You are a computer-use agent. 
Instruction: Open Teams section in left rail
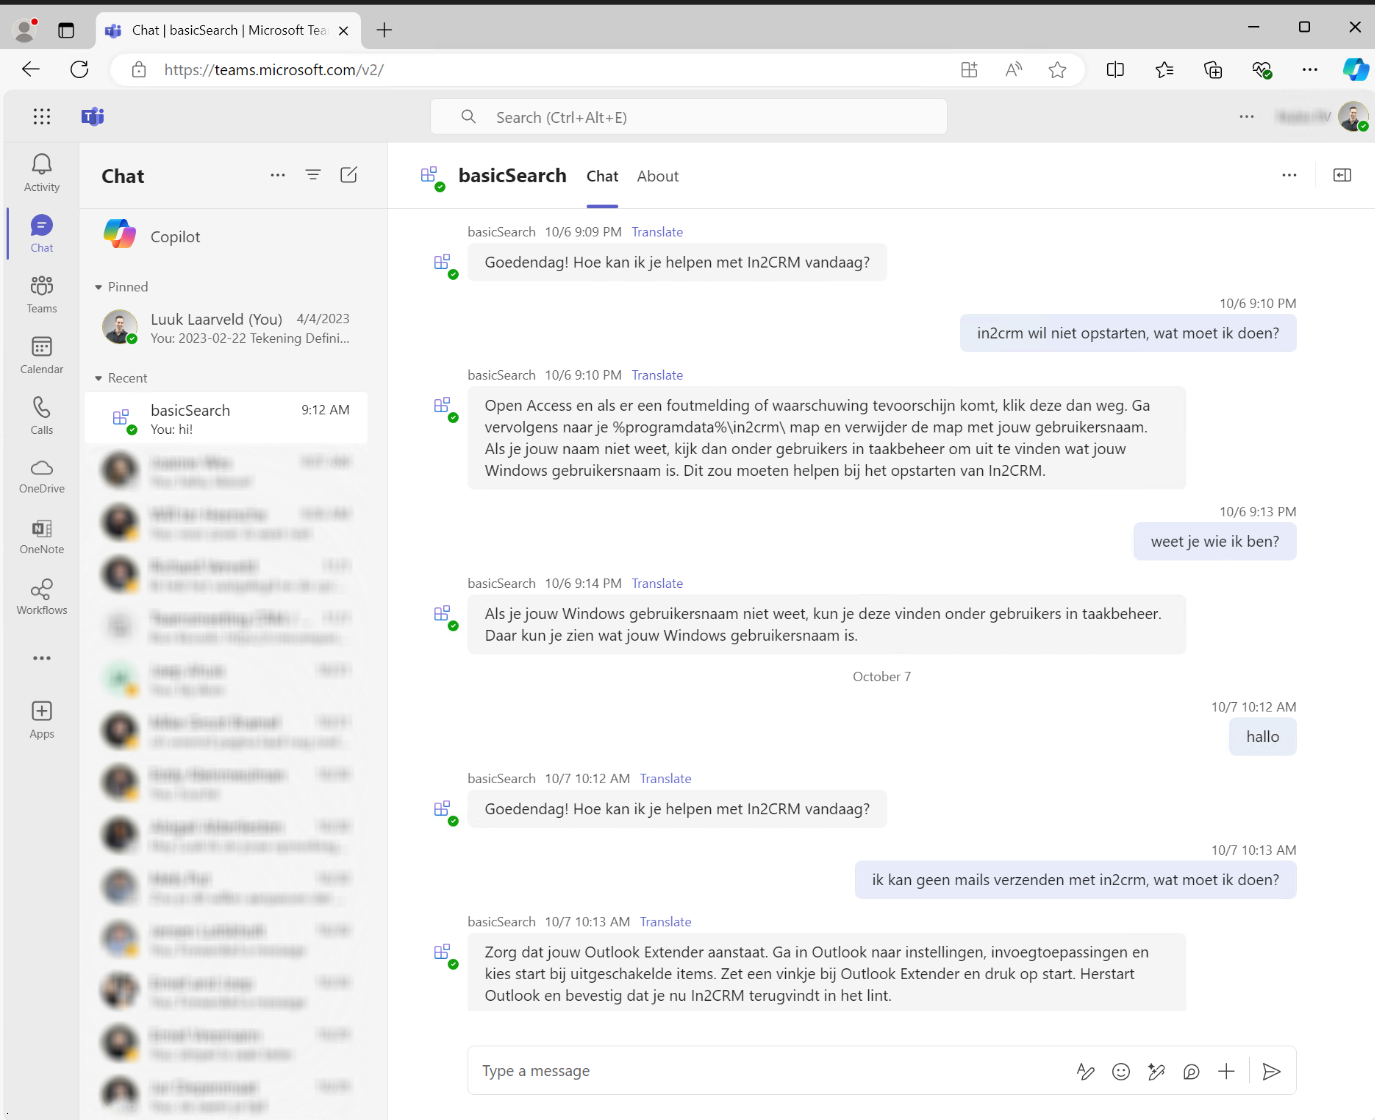[41, 295]
